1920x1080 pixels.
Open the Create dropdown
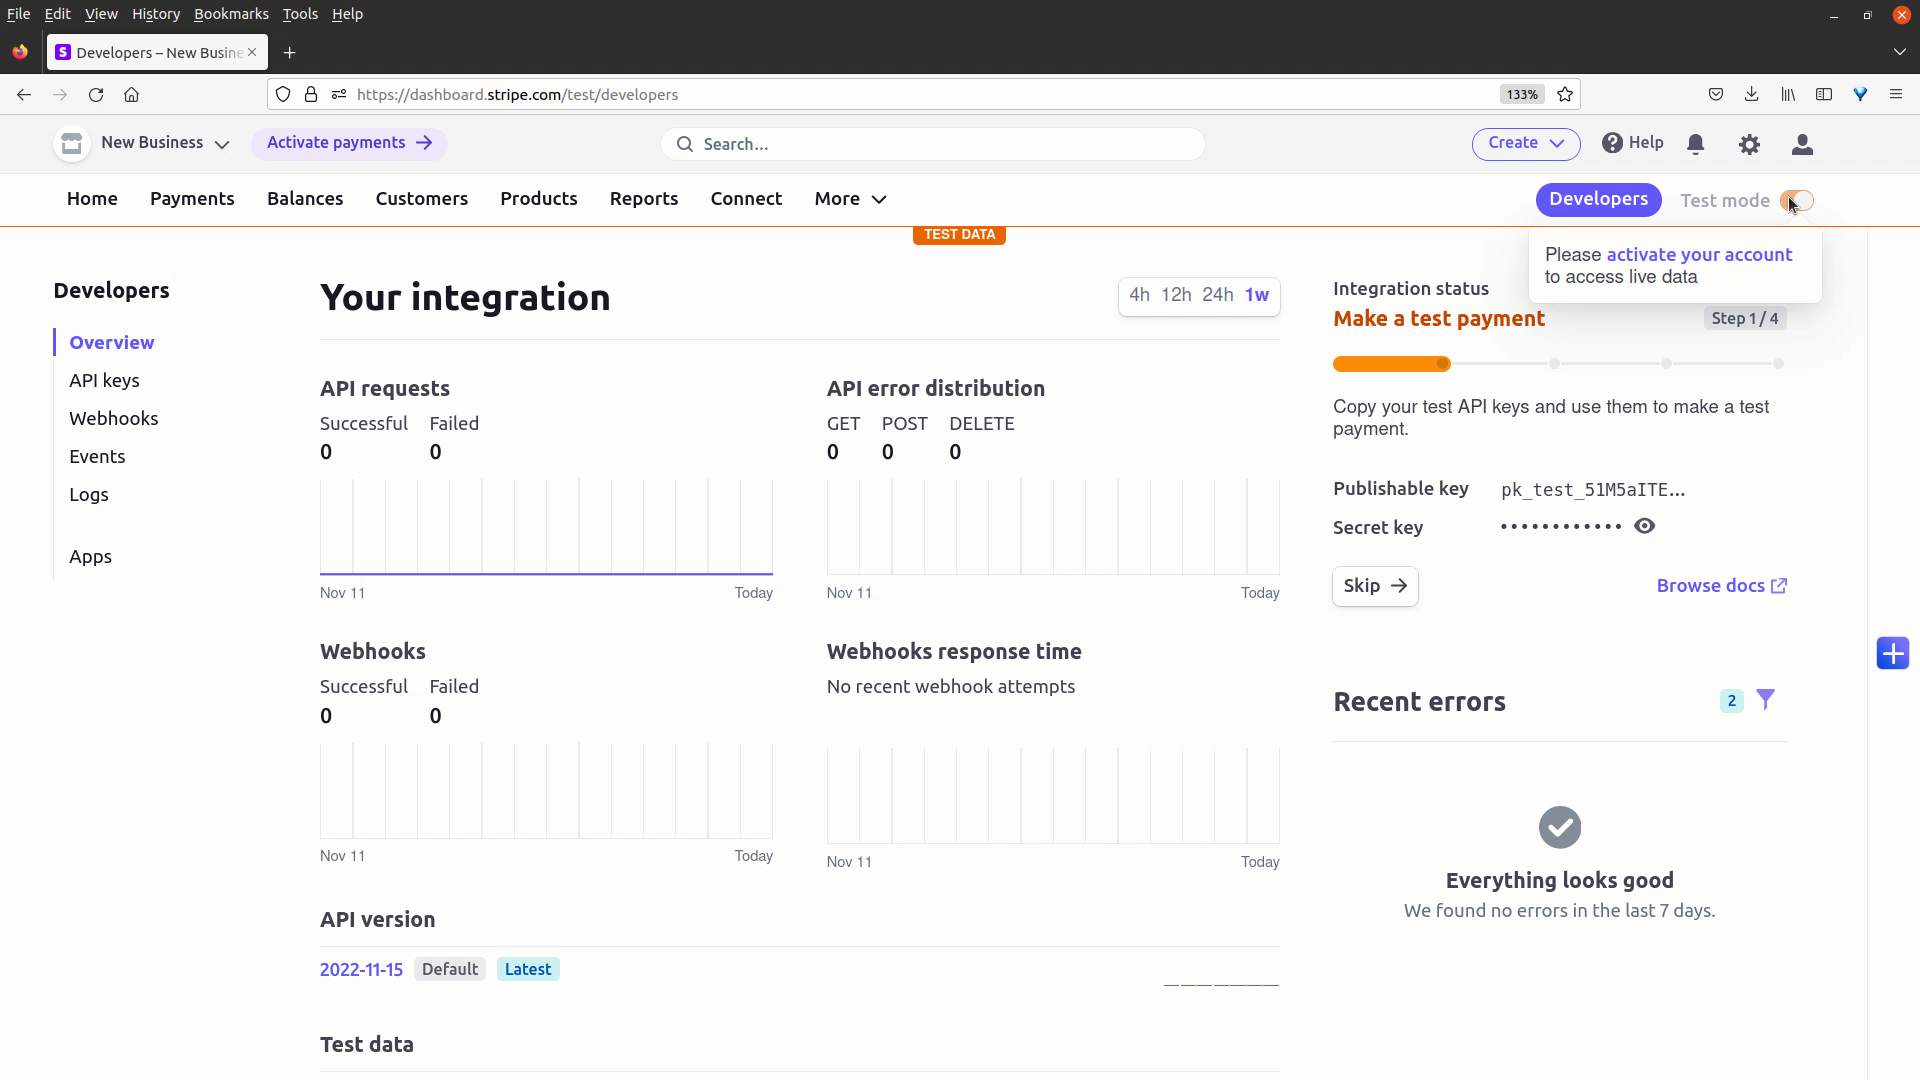click(1526, 143)
